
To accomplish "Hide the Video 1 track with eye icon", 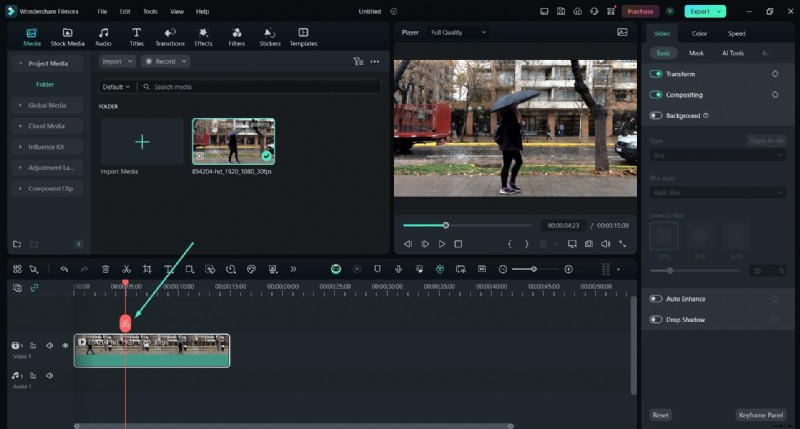I will [x=66, y=345].
